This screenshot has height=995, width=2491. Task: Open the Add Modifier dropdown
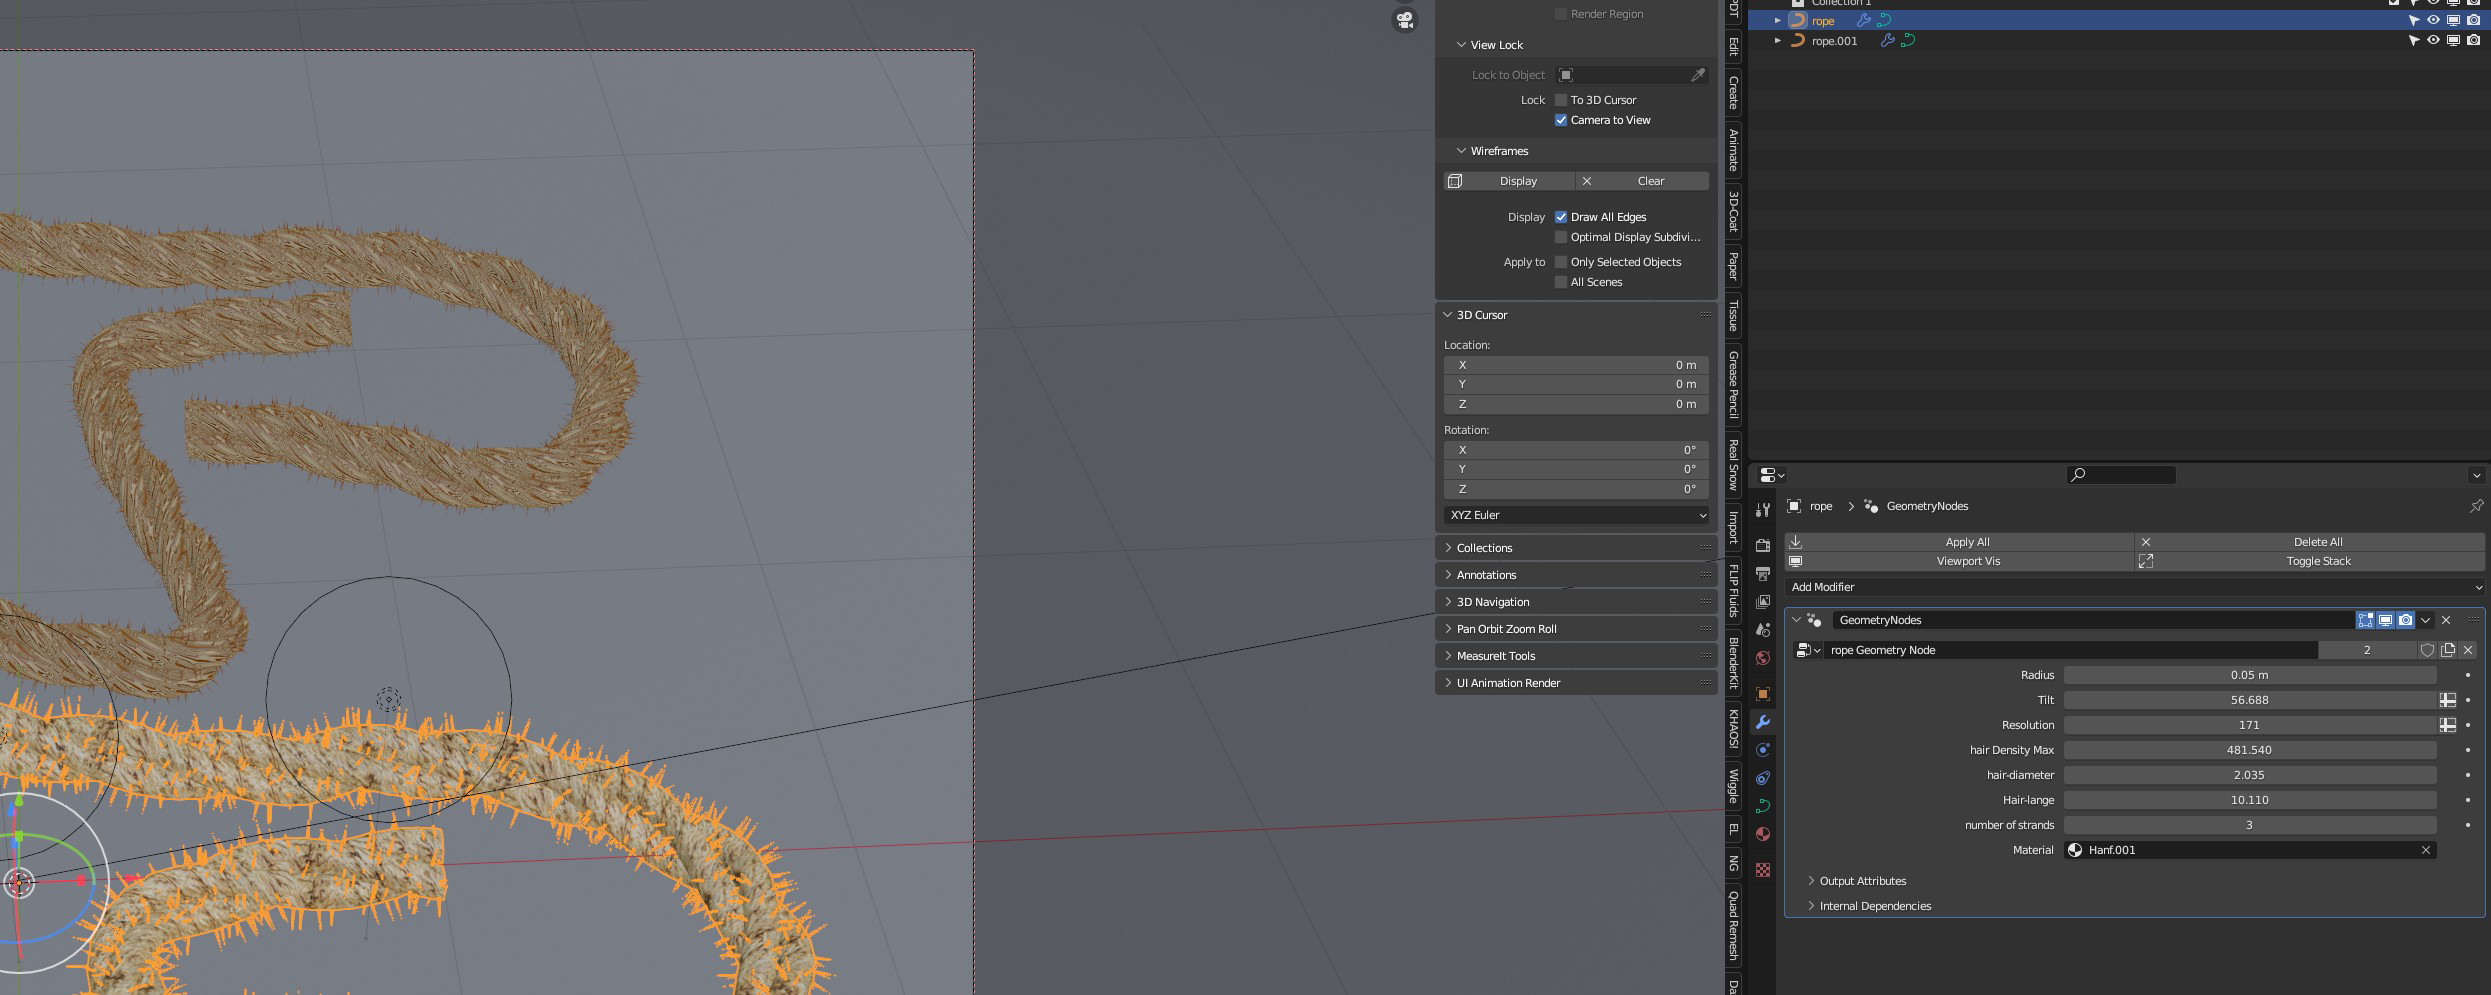2135,587
